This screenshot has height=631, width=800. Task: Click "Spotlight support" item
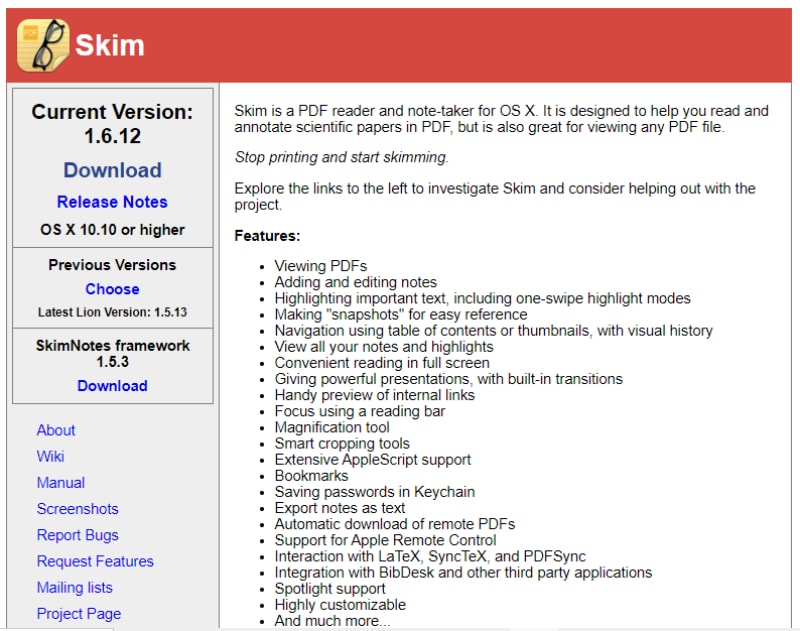330,589
